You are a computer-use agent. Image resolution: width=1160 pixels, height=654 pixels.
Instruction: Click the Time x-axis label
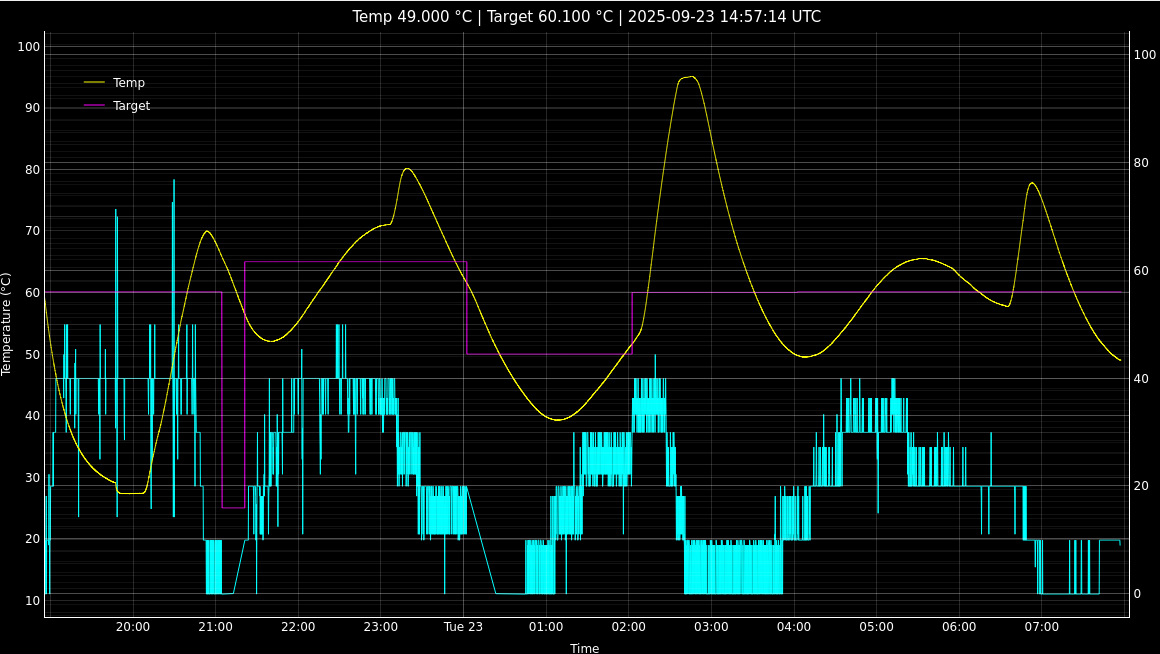585,648
